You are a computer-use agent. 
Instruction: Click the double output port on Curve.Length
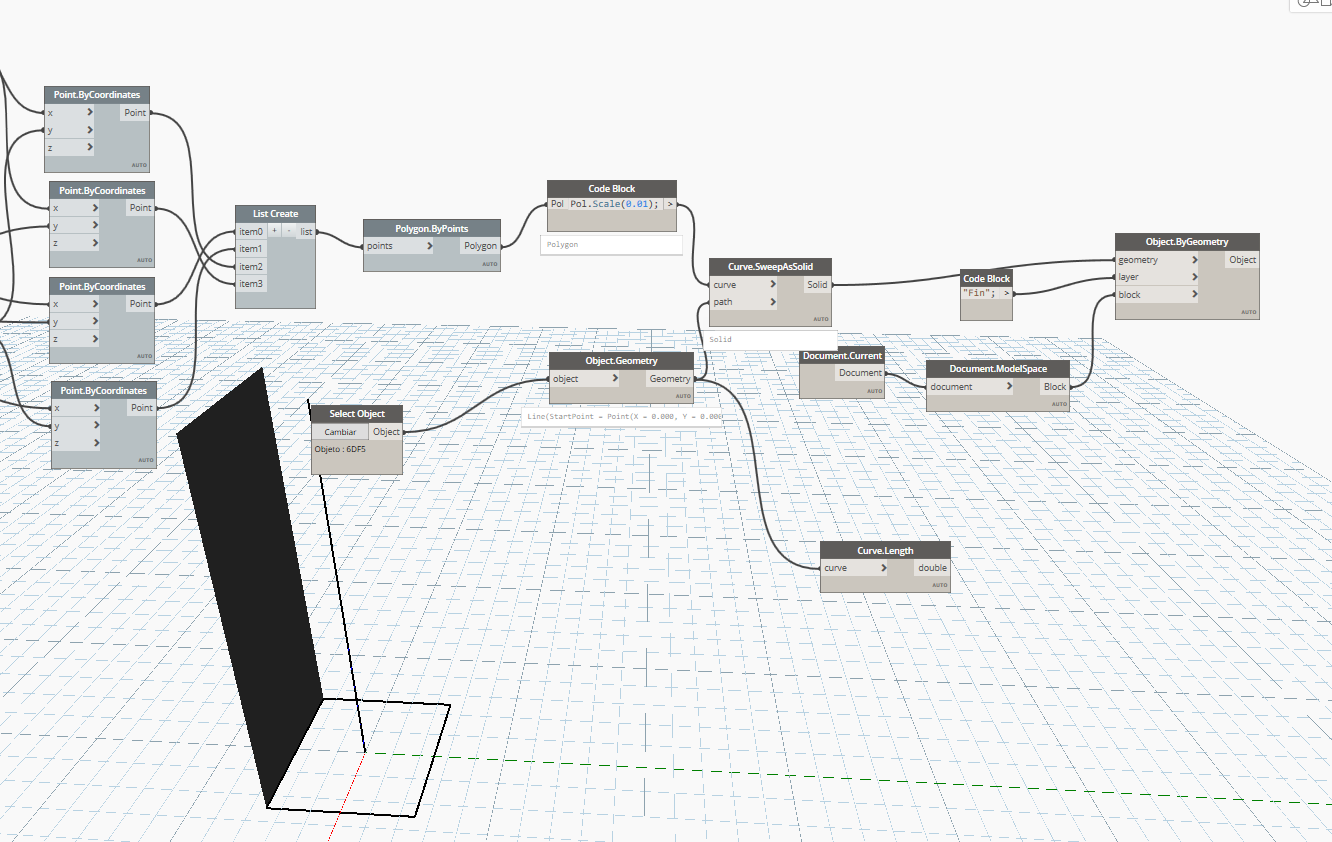pyautogui.click(x=932, y=568)
